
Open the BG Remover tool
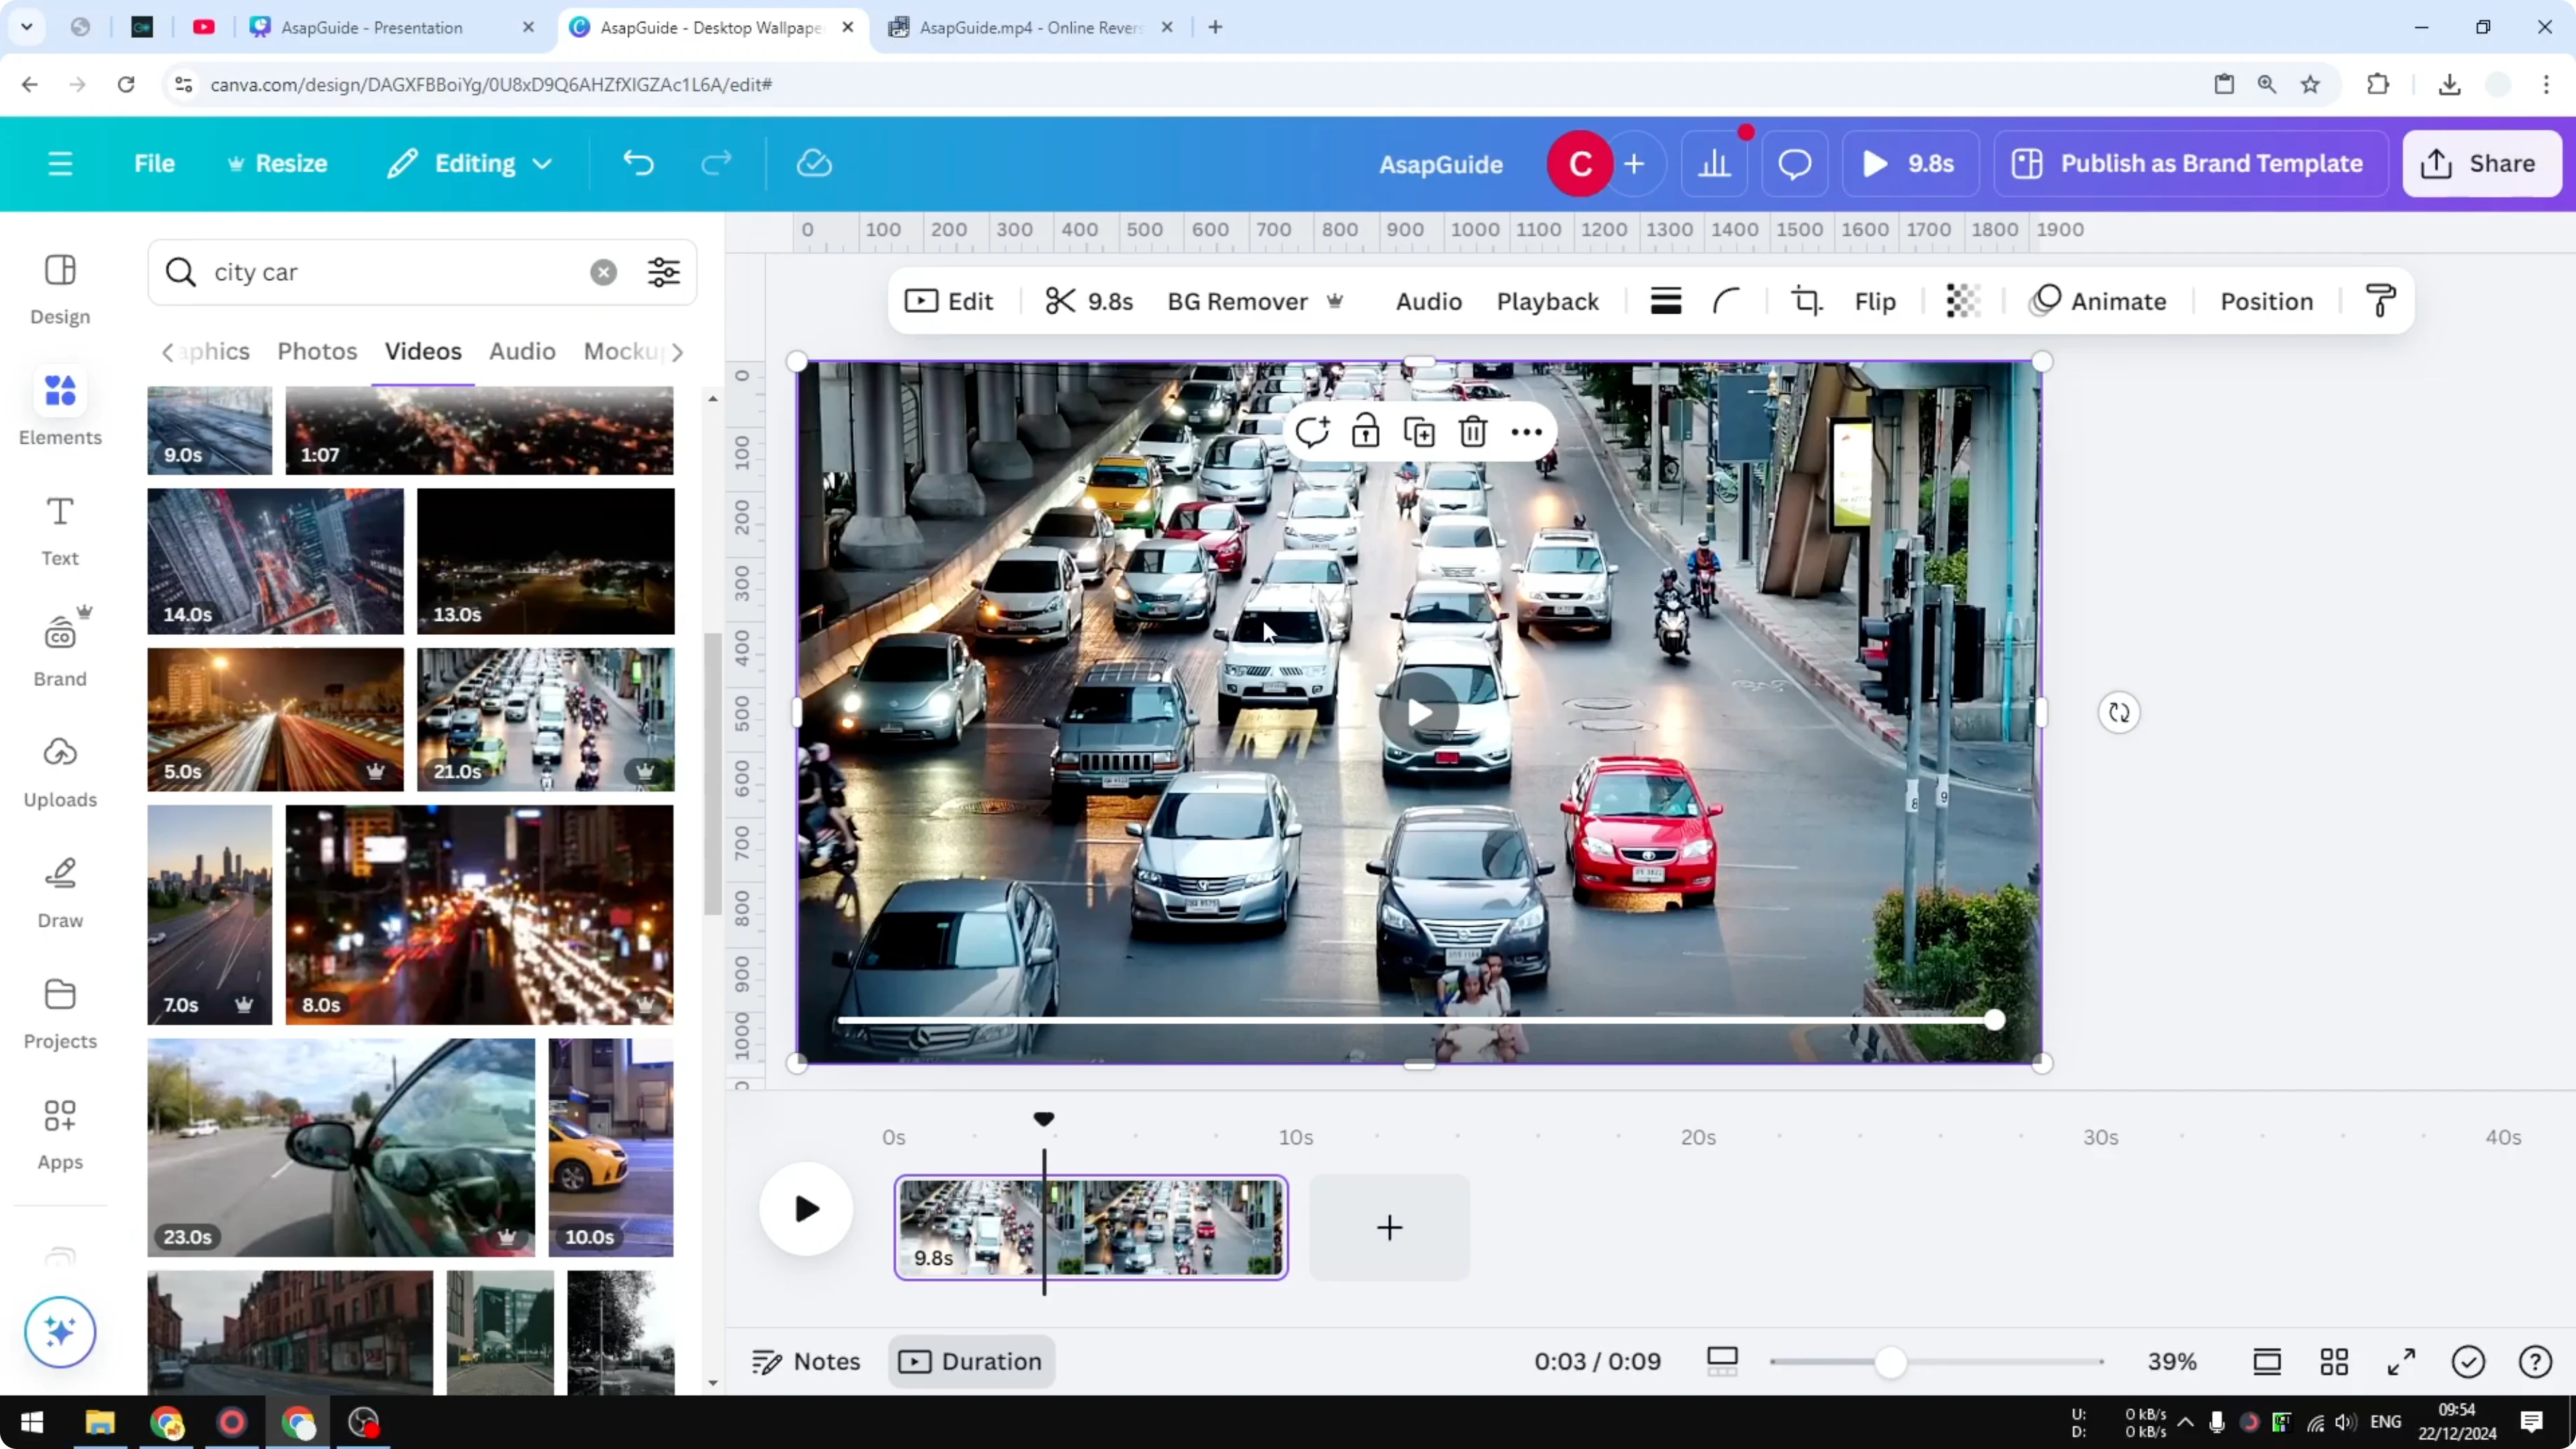click(x=1238, y=301)
